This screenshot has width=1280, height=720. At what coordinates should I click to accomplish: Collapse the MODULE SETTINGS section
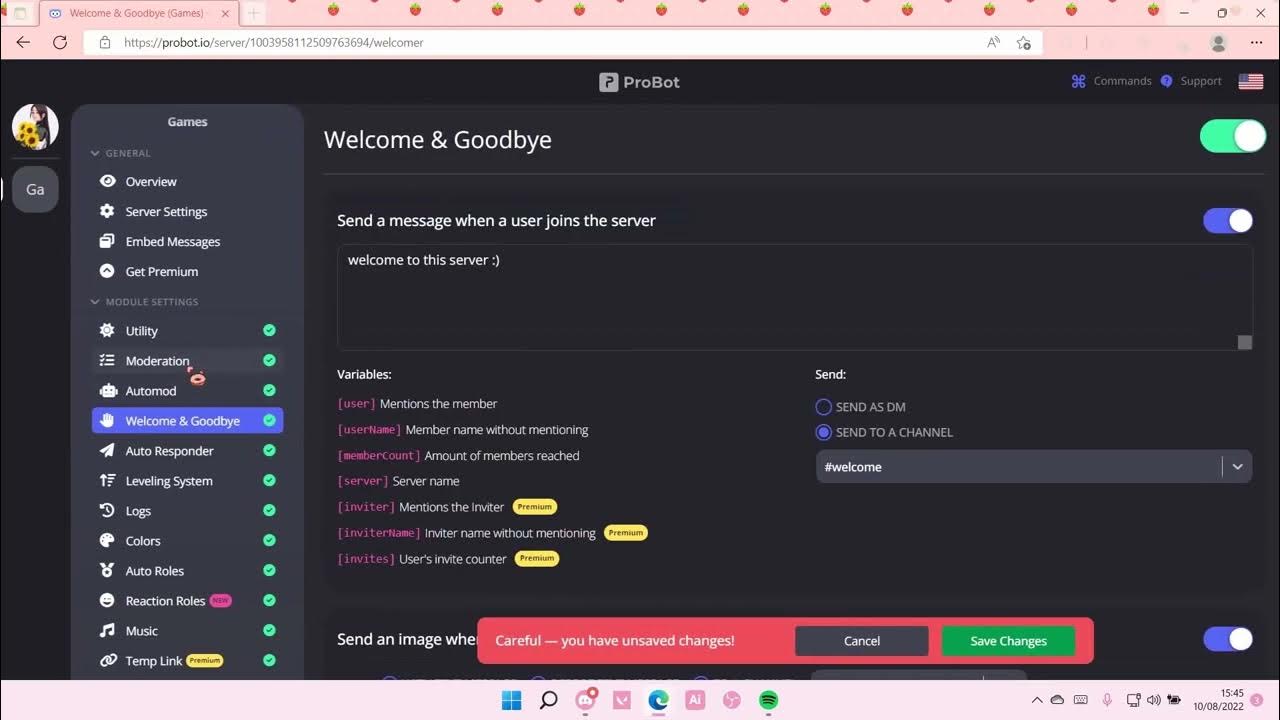click(144, 301)
